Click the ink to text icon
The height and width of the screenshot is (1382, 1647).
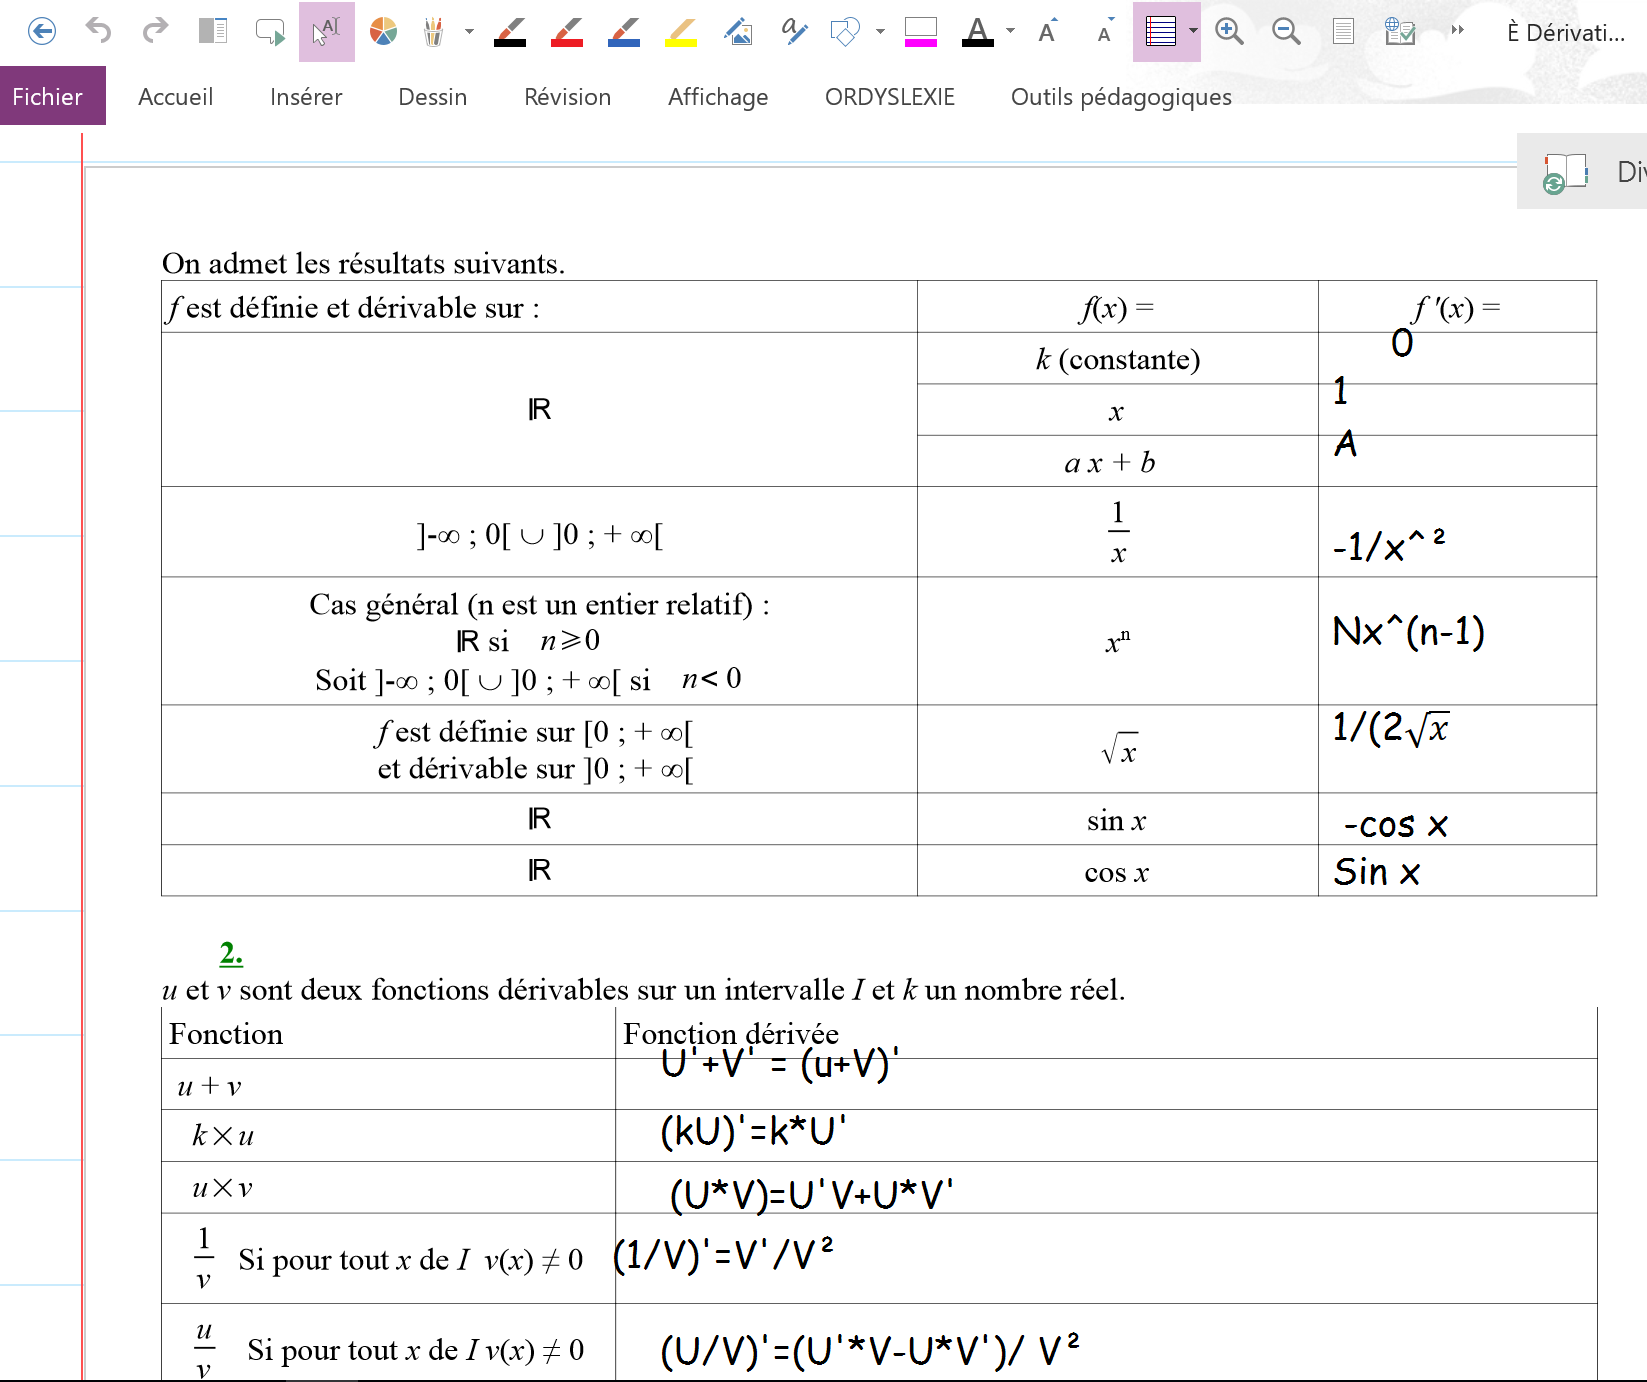[x=795, y=32]
